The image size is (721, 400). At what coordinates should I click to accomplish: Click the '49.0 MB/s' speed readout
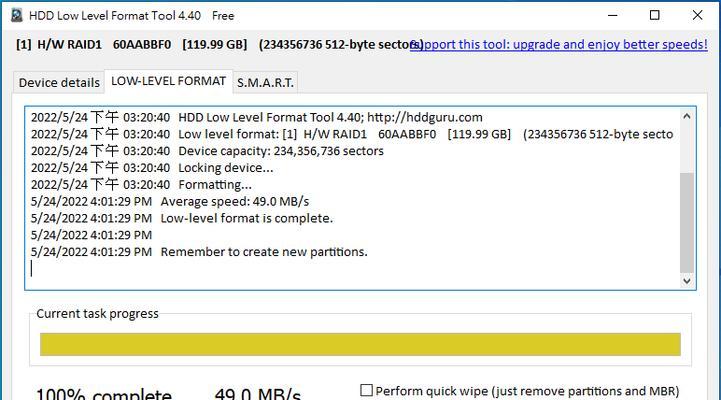click(258, 394)
